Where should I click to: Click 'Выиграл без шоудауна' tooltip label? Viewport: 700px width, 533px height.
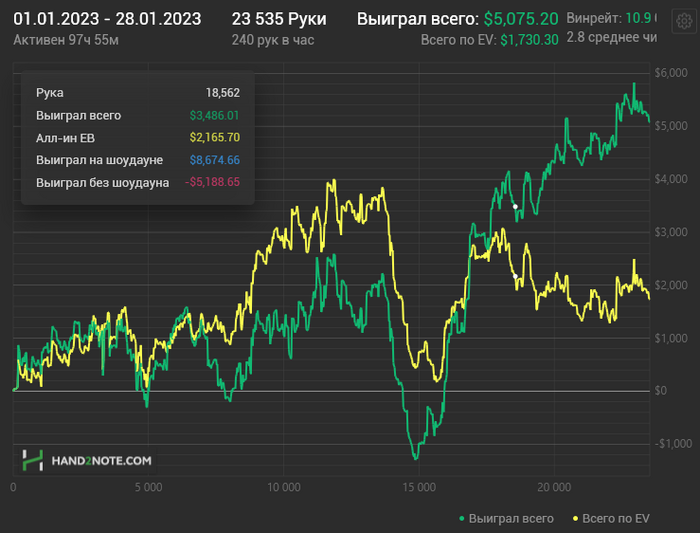(x=102, y=183)
